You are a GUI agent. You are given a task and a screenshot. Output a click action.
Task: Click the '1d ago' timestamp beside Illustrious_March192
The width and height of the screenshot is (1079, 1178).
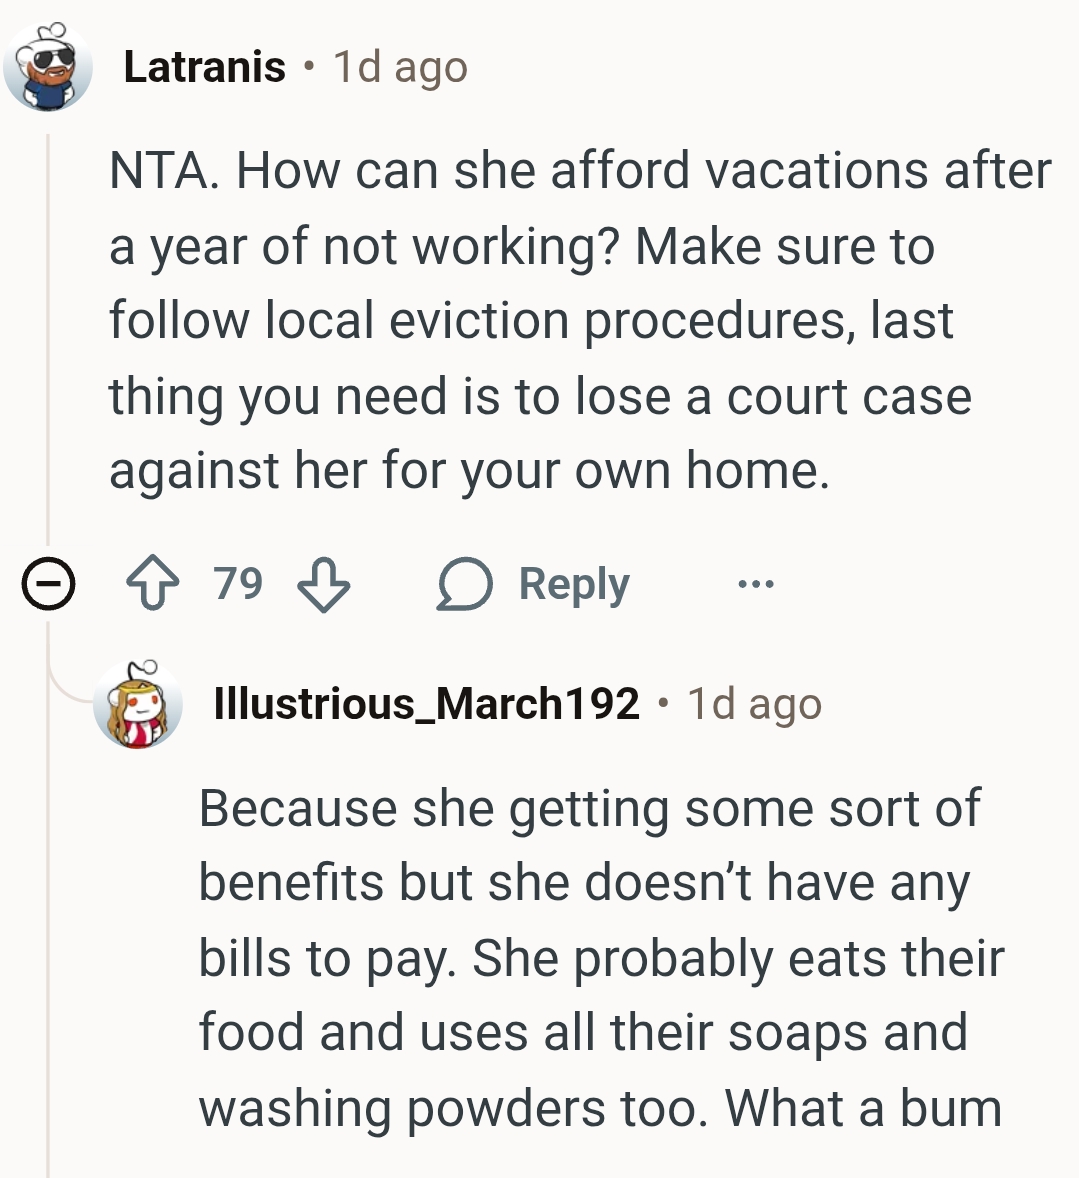754,704
